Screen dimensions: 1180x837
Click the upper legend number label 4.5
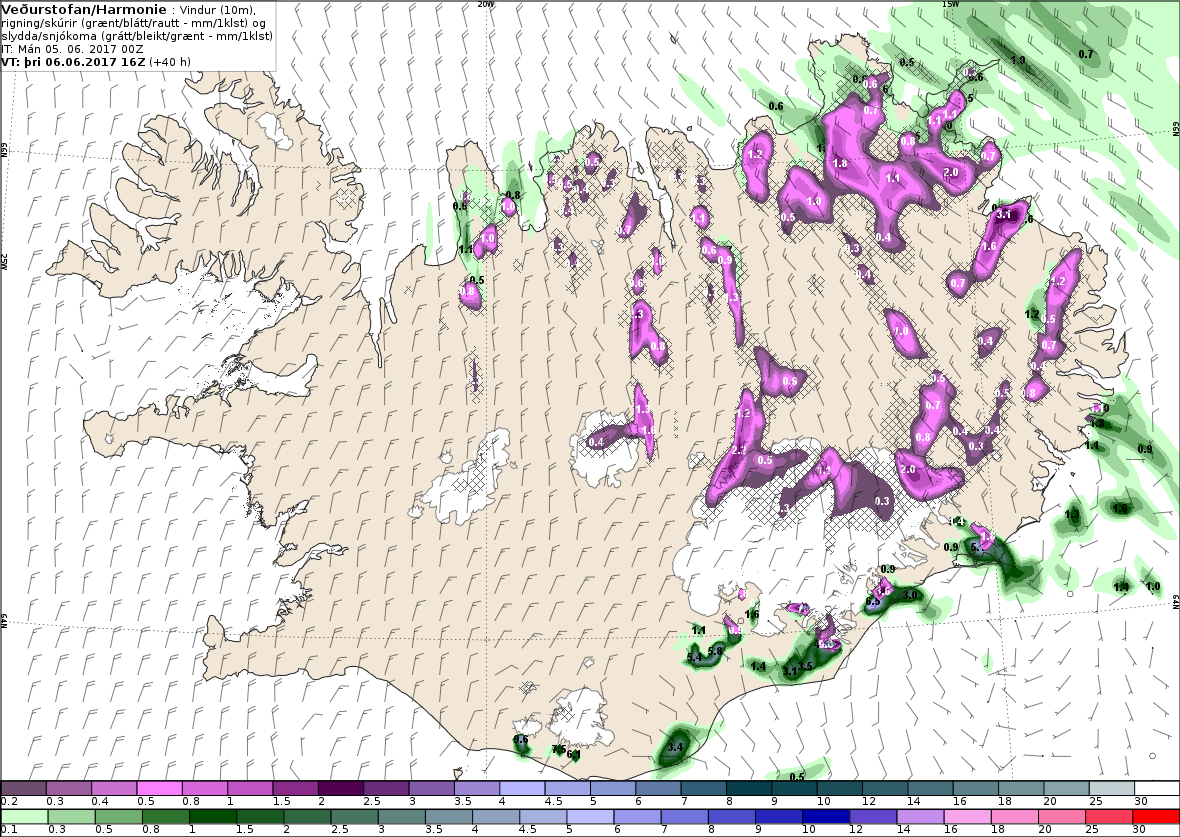(553, 802)
